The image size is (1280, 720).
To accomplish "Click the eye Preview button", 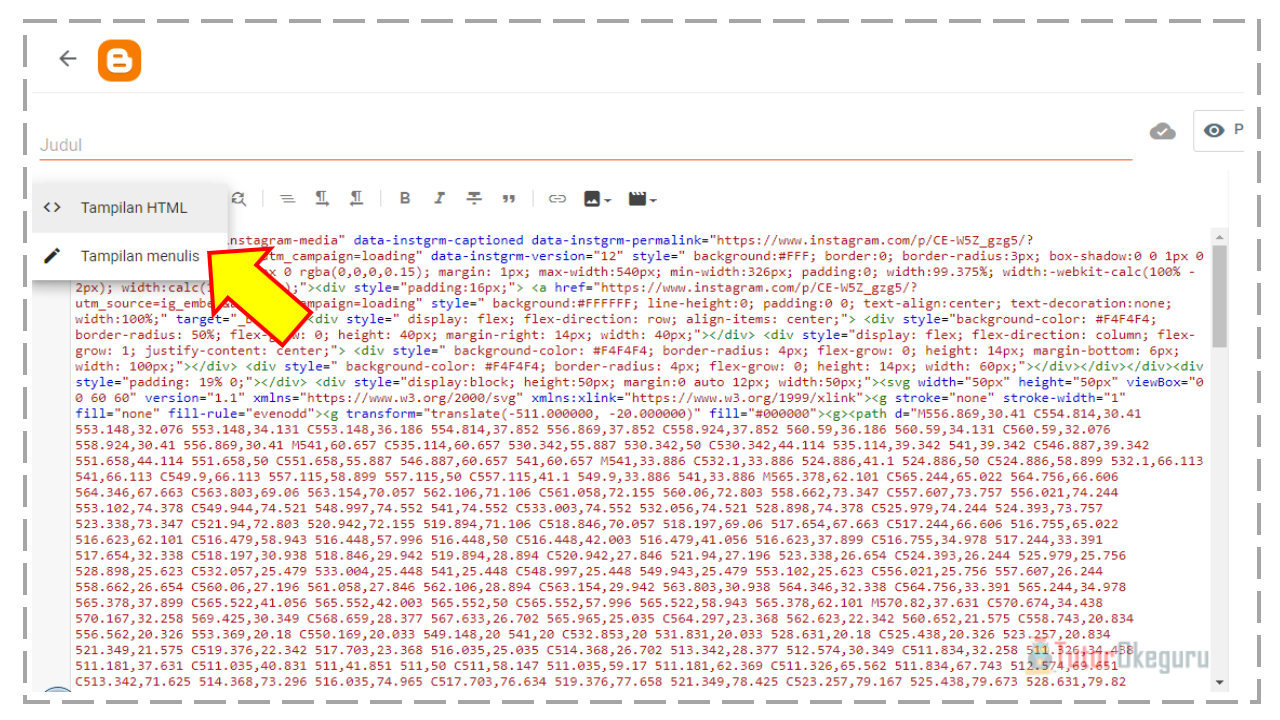I will point(1215,130).
